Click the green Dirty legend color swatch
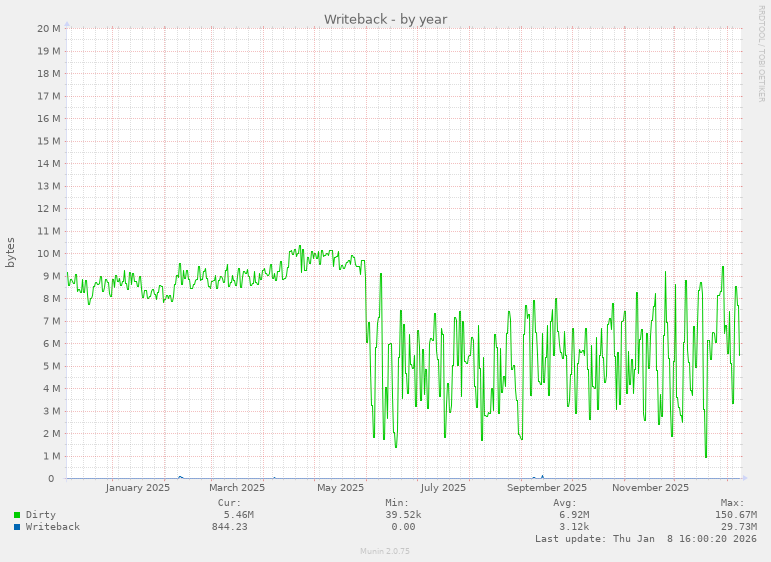This screenshot has height=562, width=771. tap(17, 515)
